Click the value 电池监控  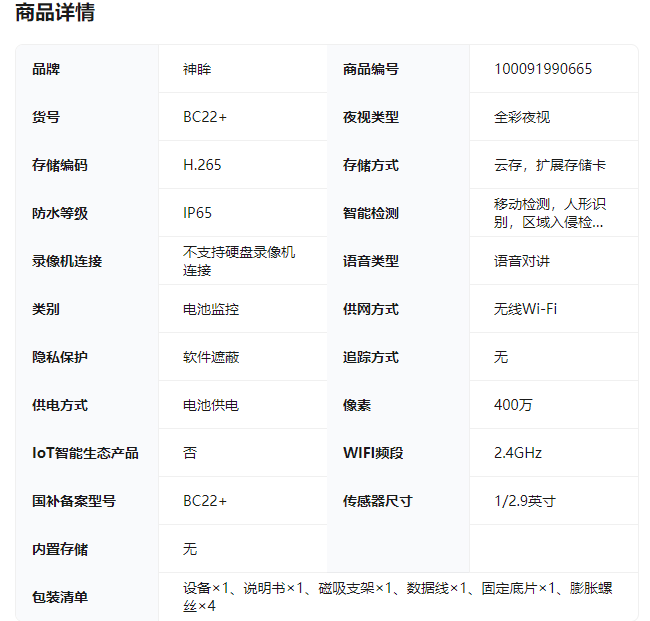click(211, 309)
